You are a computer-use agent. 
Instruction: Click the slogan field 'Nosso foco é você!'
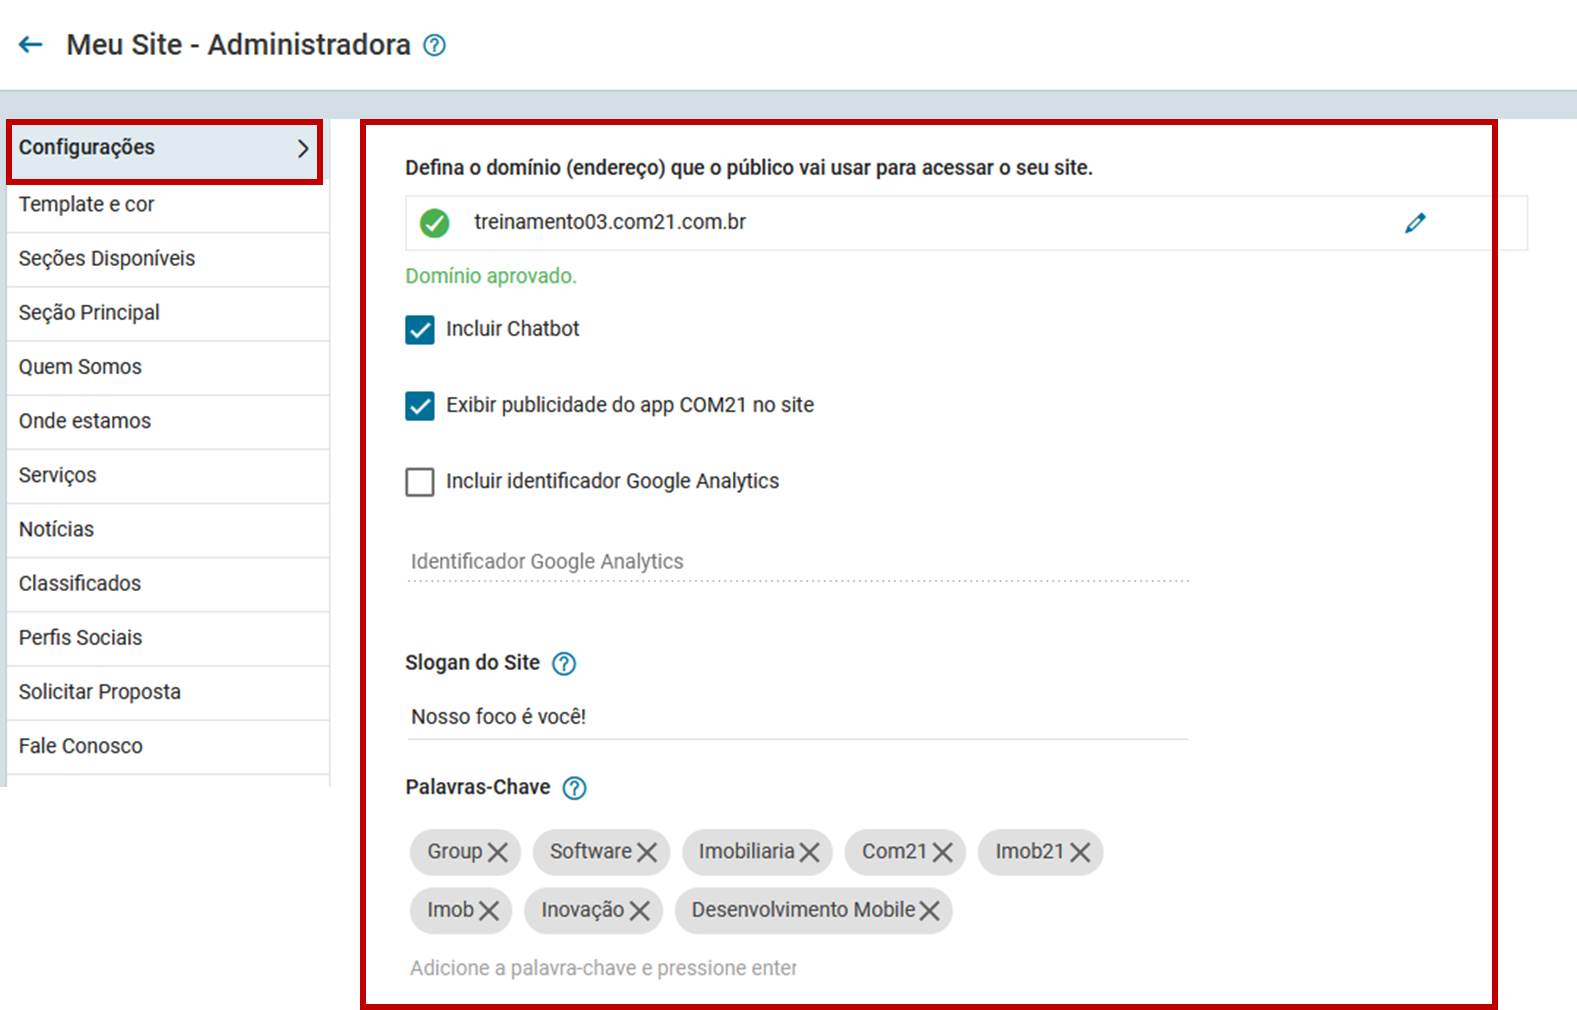coord(798,717)
